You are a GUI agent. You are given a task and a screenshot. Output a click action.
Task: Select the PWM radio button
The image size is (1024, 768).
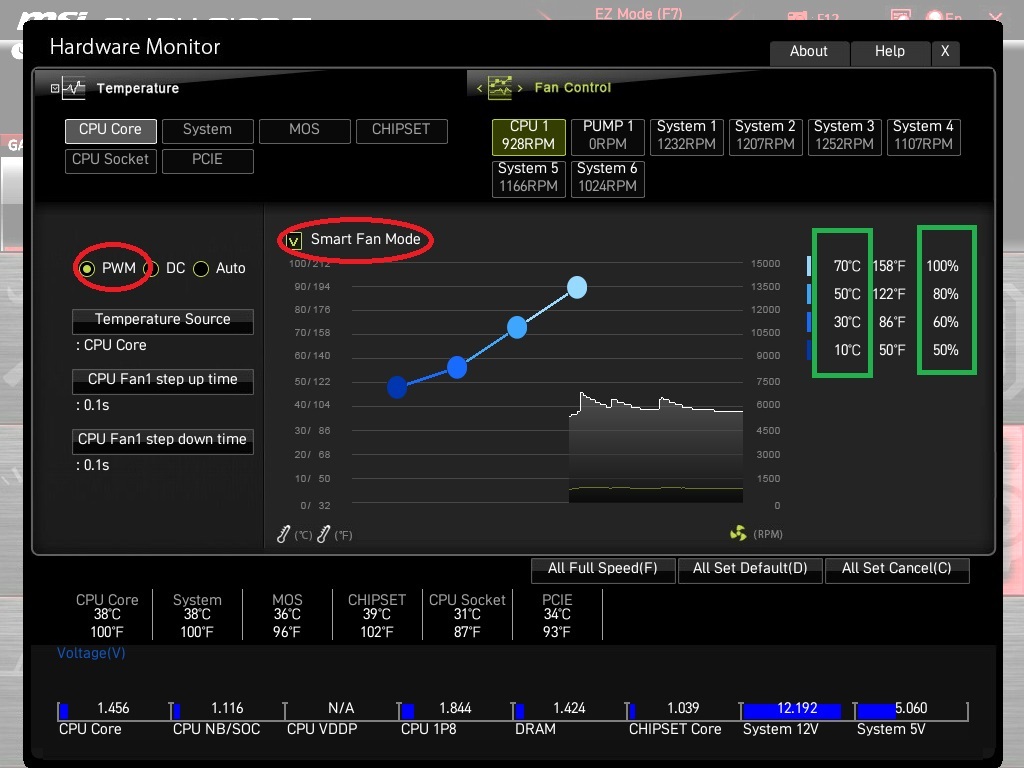coord(87,268)
